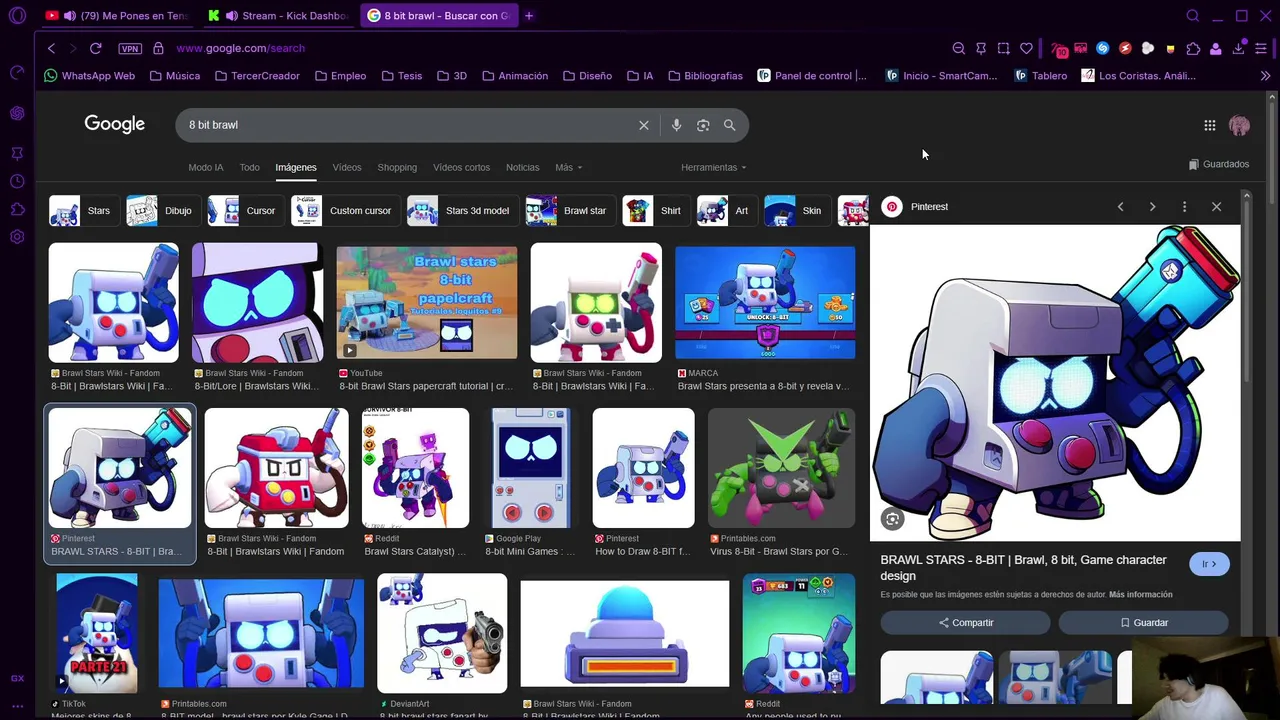Reload the page
This screenshot has height=720, width=1280.
point(96,48)
